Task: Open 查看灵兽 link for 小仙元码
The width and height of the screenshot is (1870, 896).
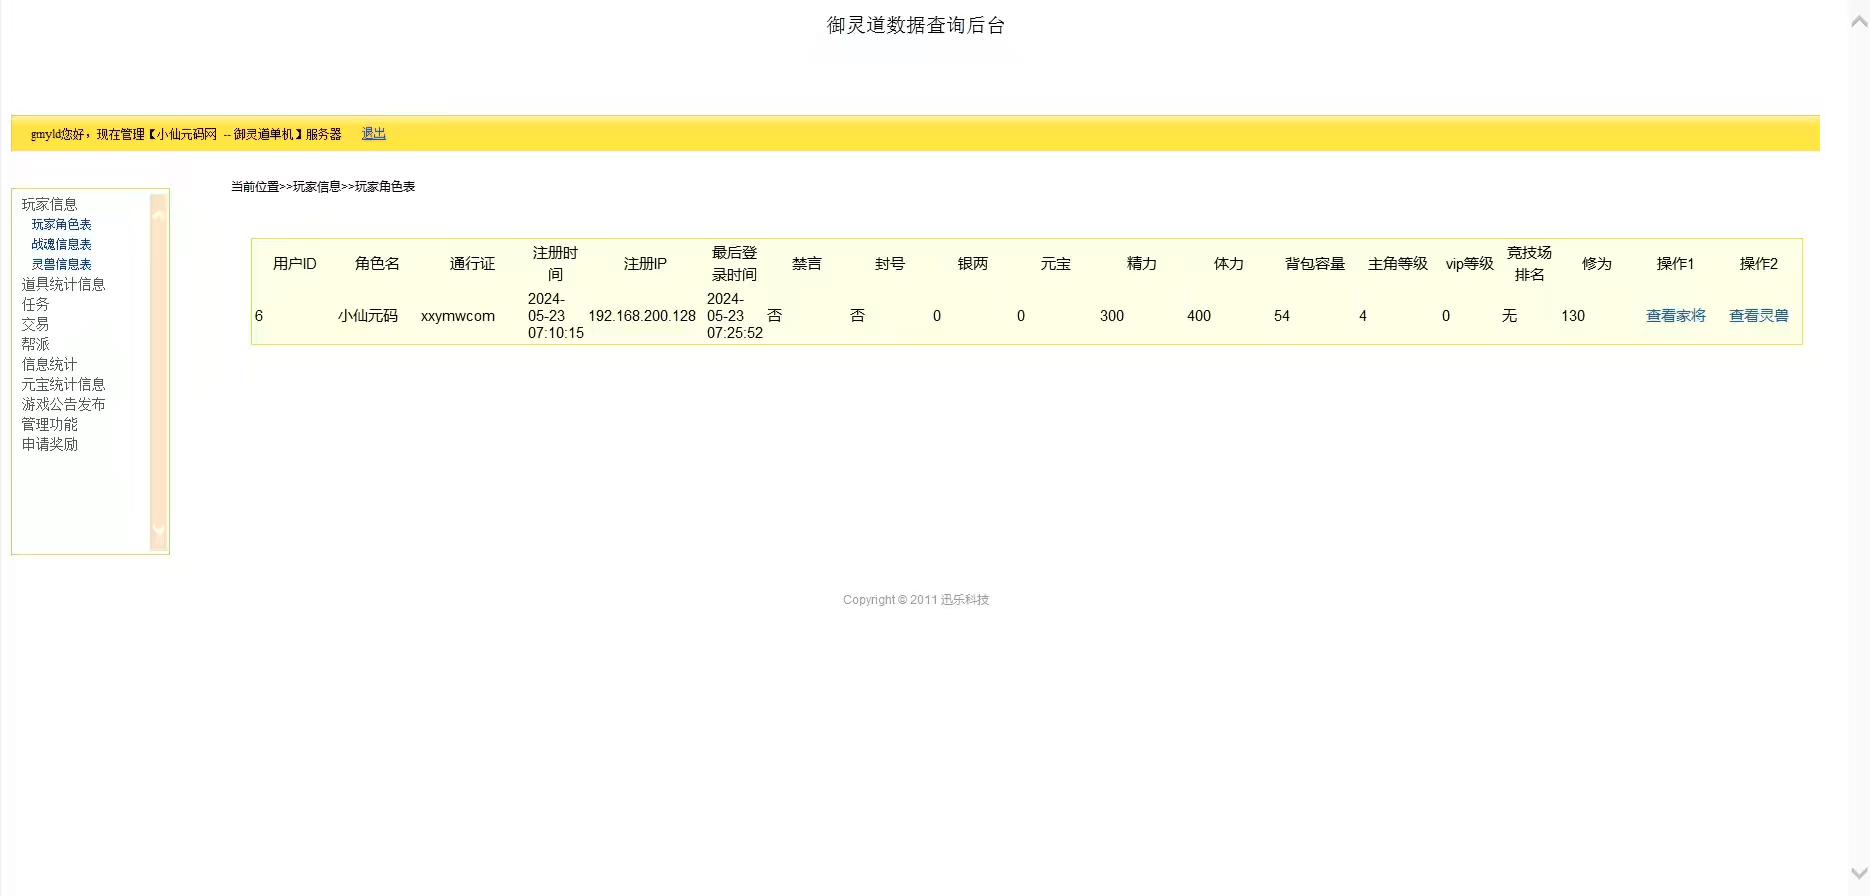Action: click(x=1759, y=316)
